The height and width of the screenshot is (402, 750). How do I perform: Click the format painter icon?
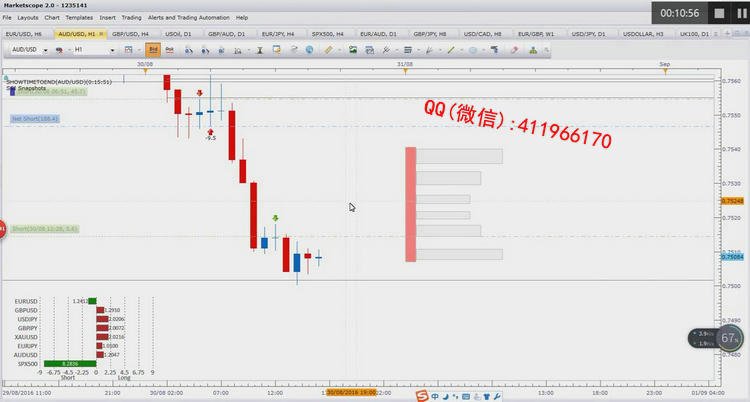(x=494, y=50)
